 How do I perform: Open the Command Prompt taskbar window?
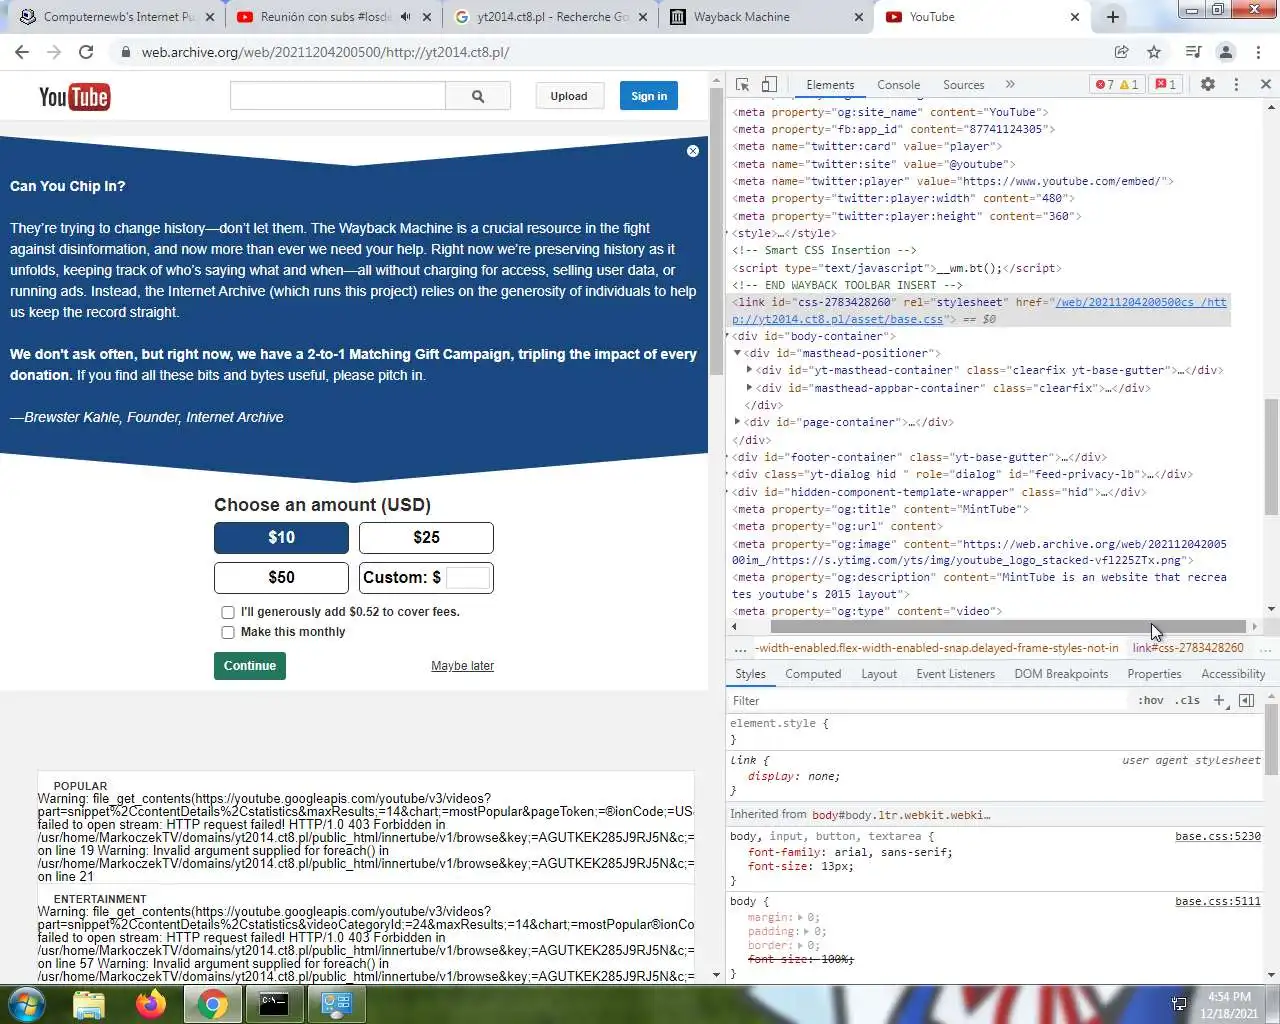pyautogui.click(x=275, y=1004)
